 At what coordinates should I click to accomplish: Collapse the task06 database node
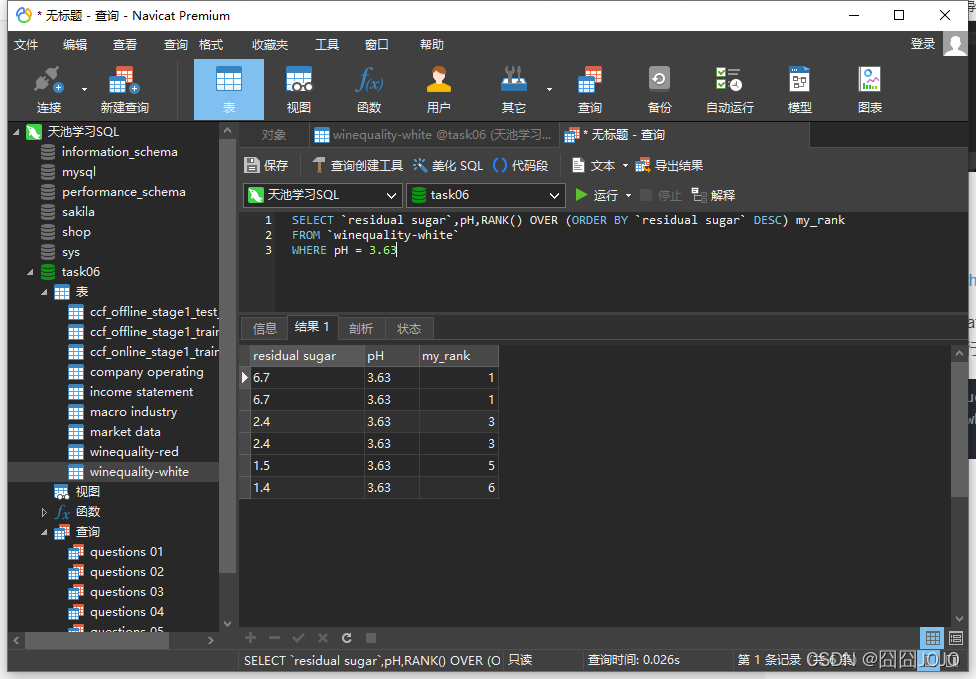coord(30,272)
